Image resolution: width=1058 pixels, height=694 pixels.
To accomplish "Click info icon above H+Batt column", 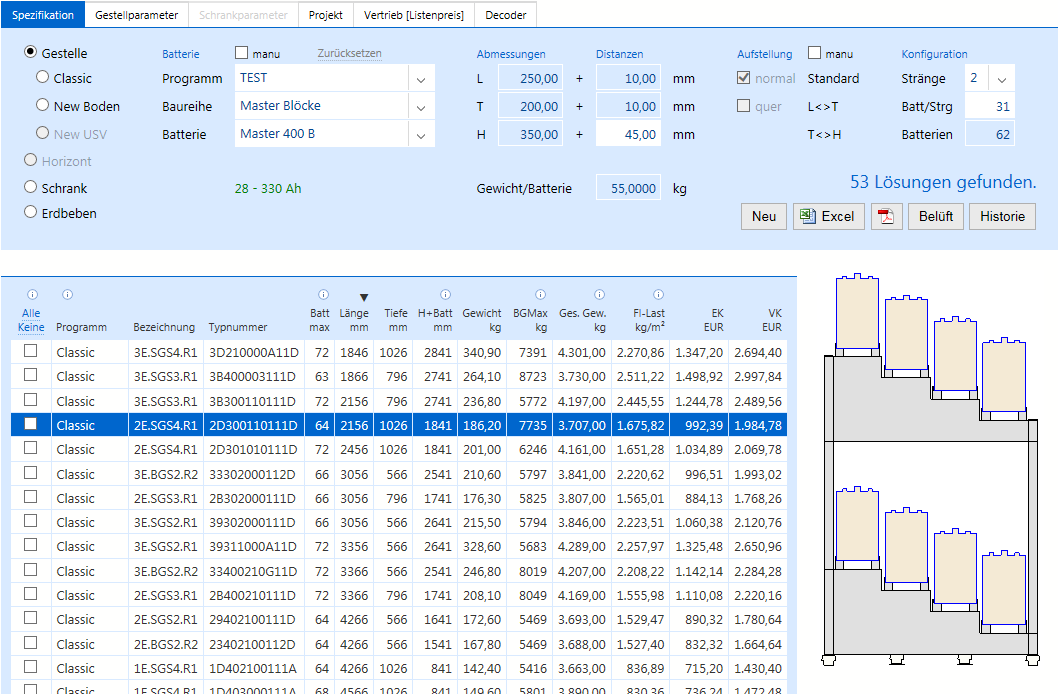I will [x=445, y=295].
